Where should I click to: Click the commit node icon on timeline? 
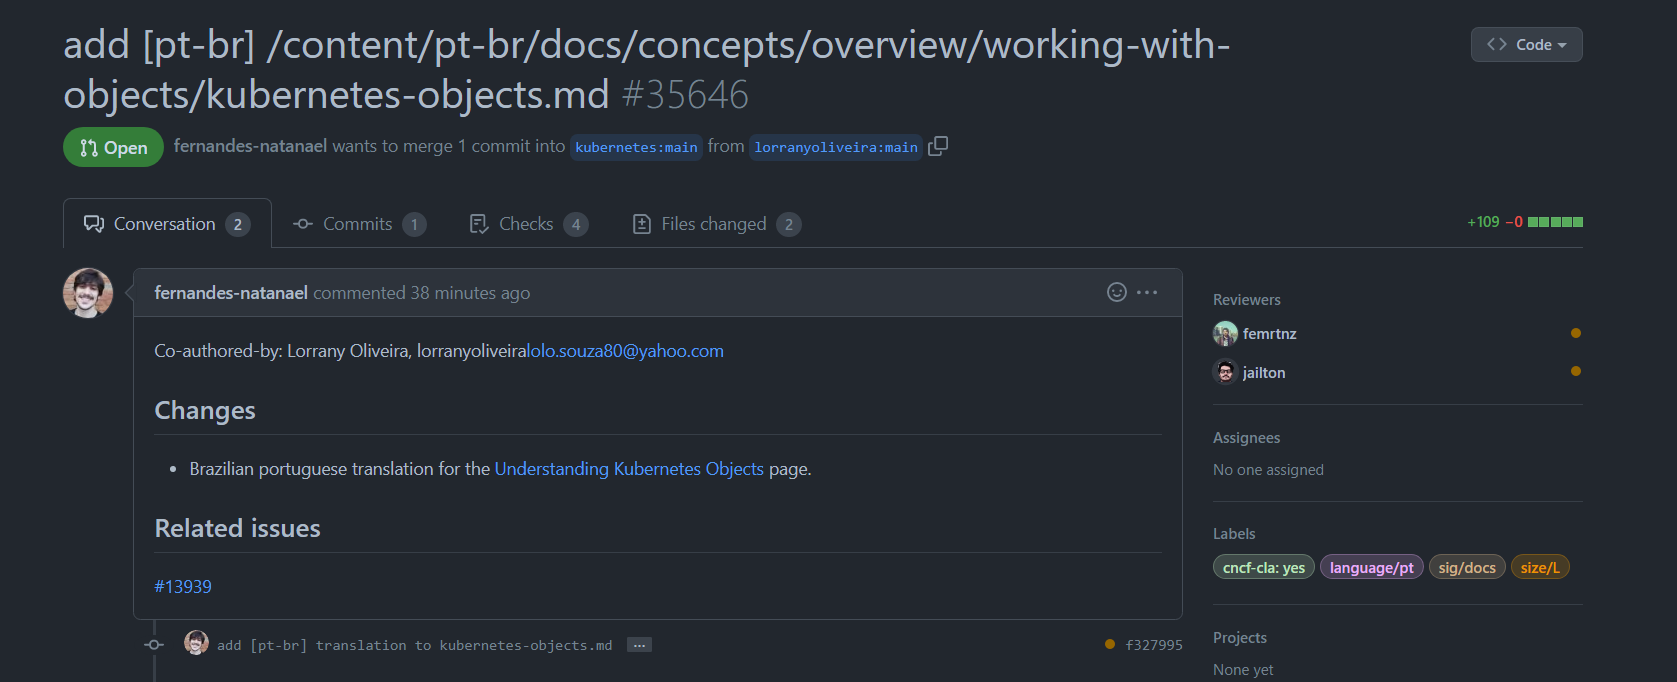point(154,645)
